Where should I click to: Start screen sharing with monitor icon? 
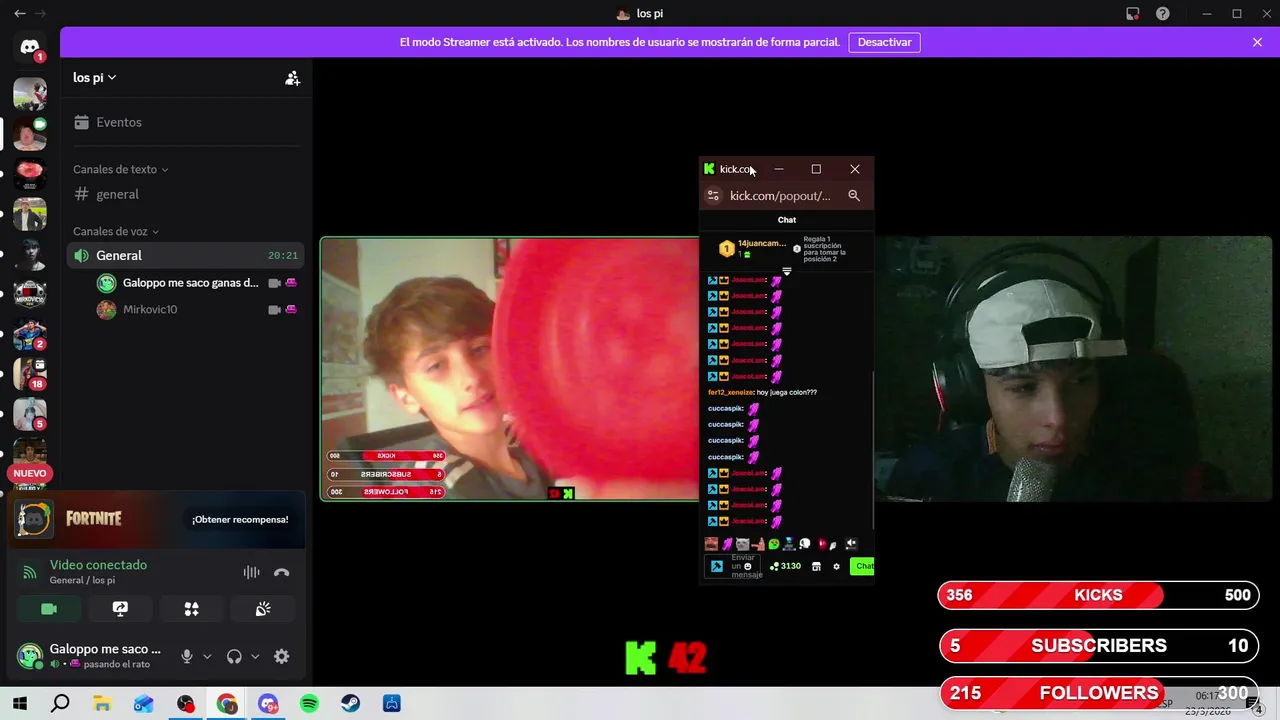click(x=120, y=609)
